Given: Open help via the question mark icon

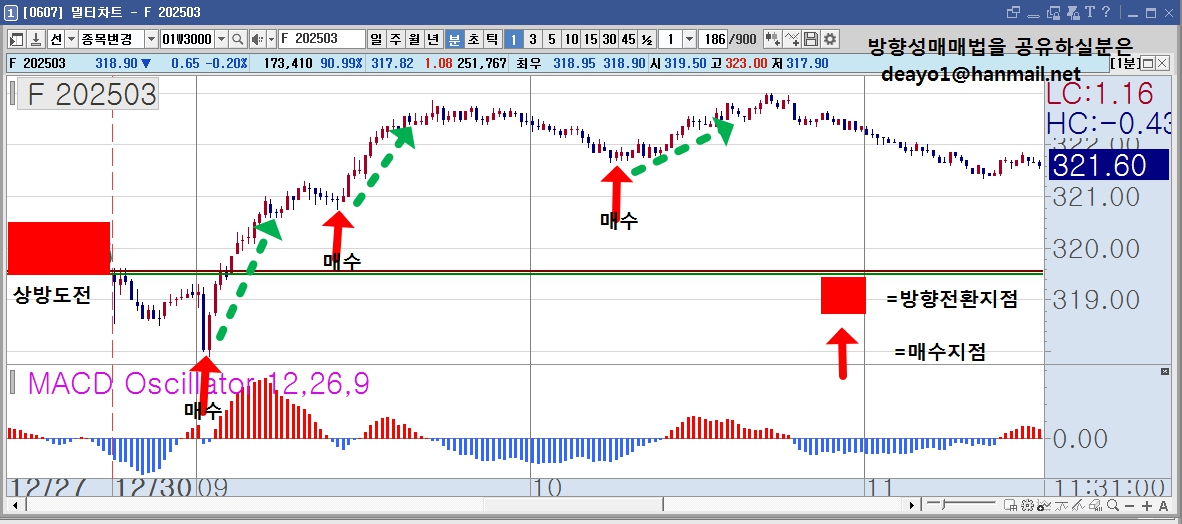Looking at the screenshot, I should tap(1106, 12).
